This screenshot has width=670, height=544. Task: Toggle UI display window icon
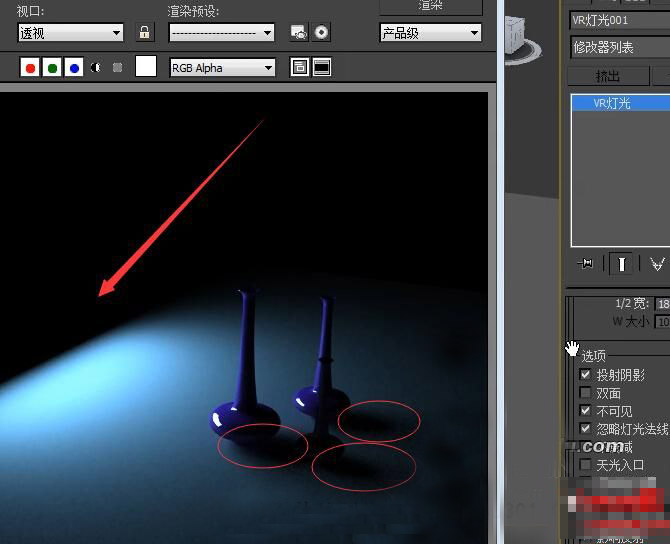click(x=322, y=68)
